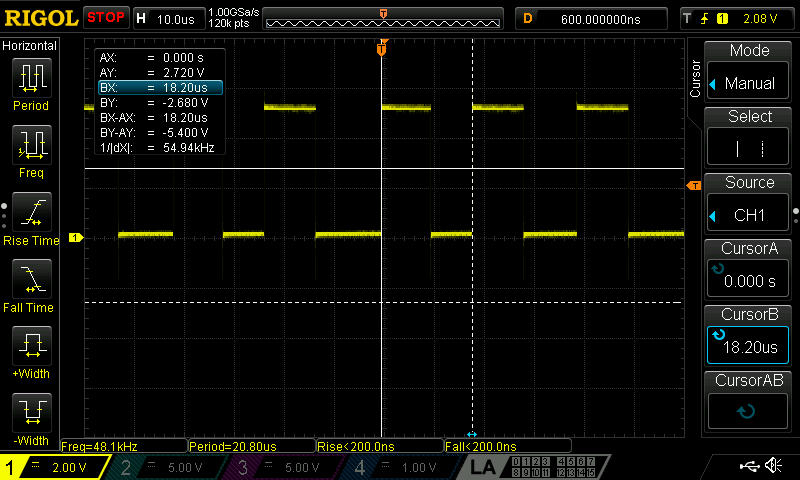Select the CursorA 0.000 s button
800x480 pixels.
tap(747, 270)
